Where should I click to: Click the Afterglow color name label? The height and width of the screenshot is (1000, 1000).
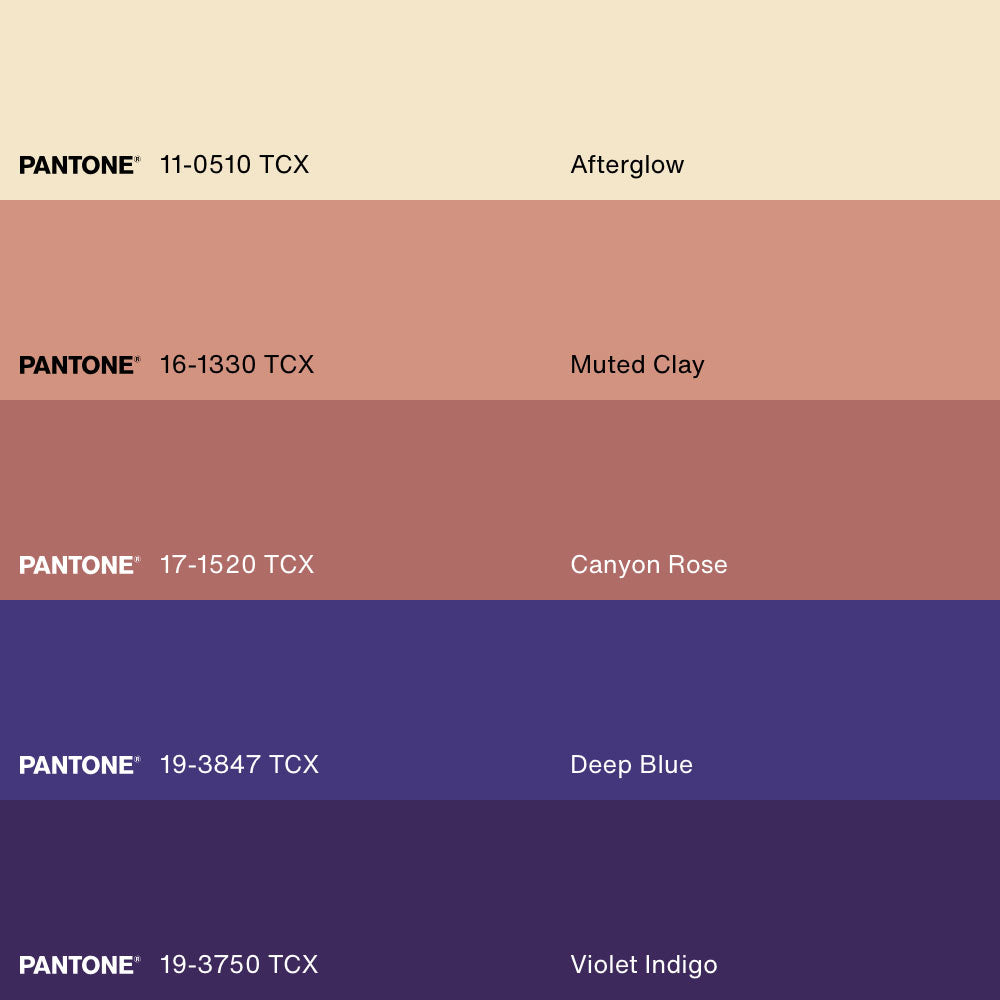pyautogui.click(x=627, y=165)
